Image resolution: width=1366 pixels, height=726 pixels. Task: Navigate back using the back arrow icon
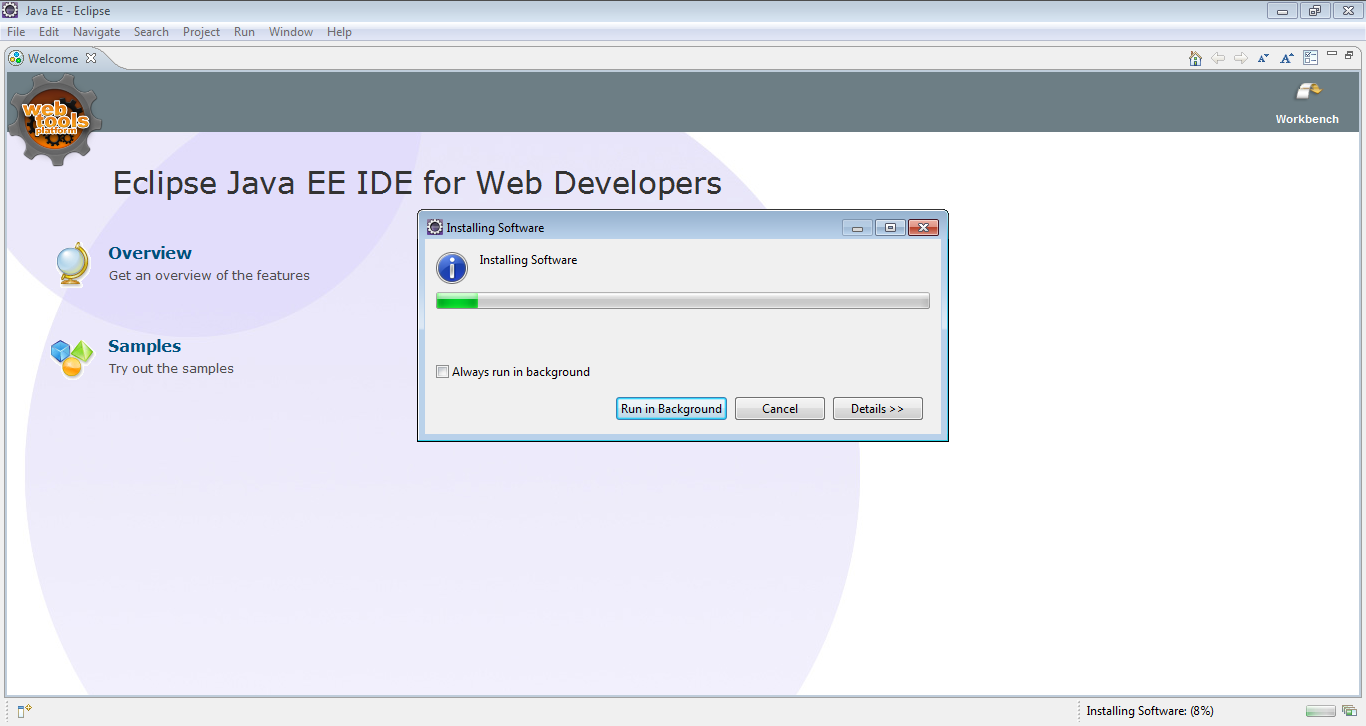tap(1218, 58)
